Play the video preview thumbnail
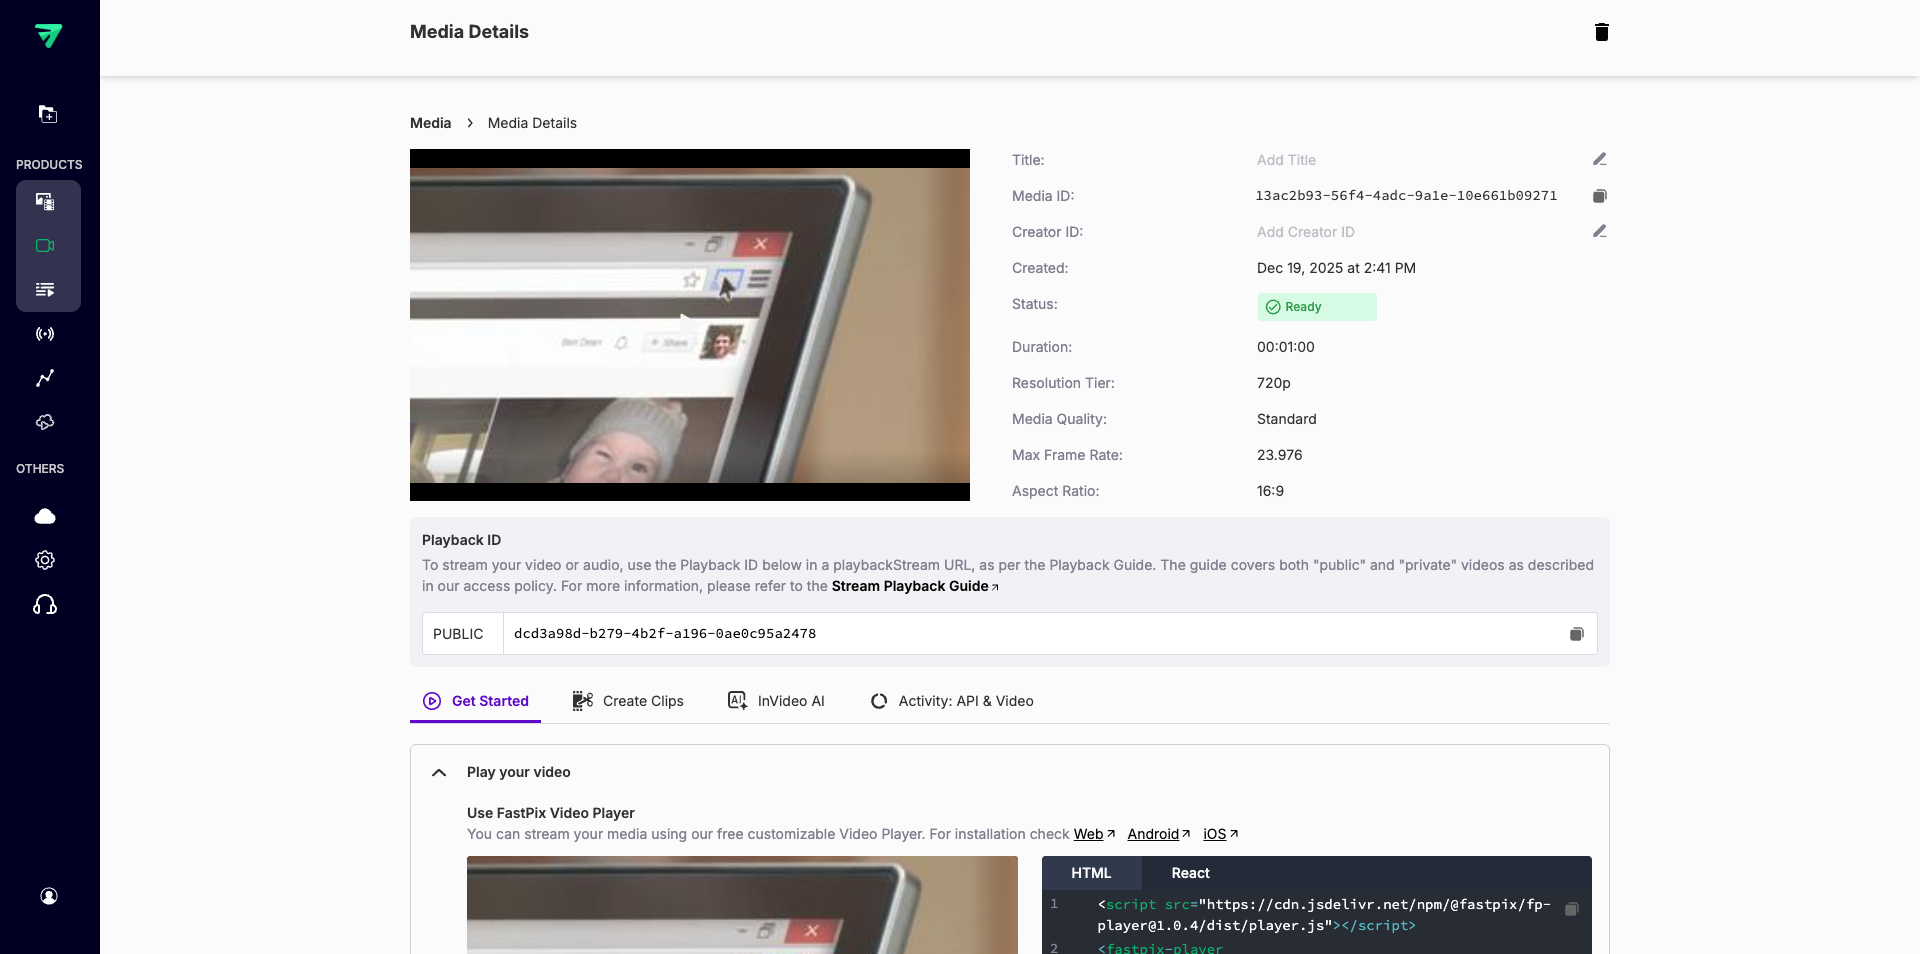Viewport: 1920px width, 954px height. click(x=688, y=325)
